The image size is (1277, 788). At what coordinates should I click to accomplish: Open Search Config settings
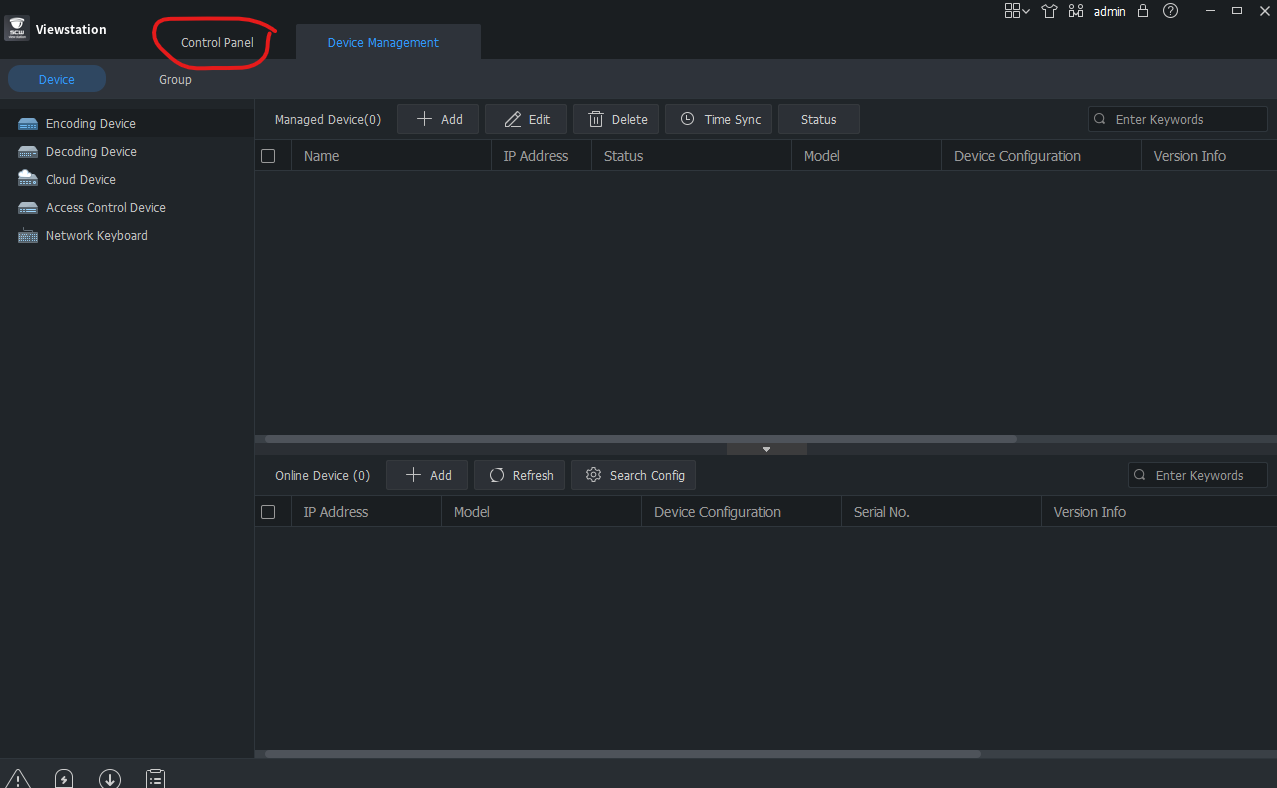pos(634,475)
